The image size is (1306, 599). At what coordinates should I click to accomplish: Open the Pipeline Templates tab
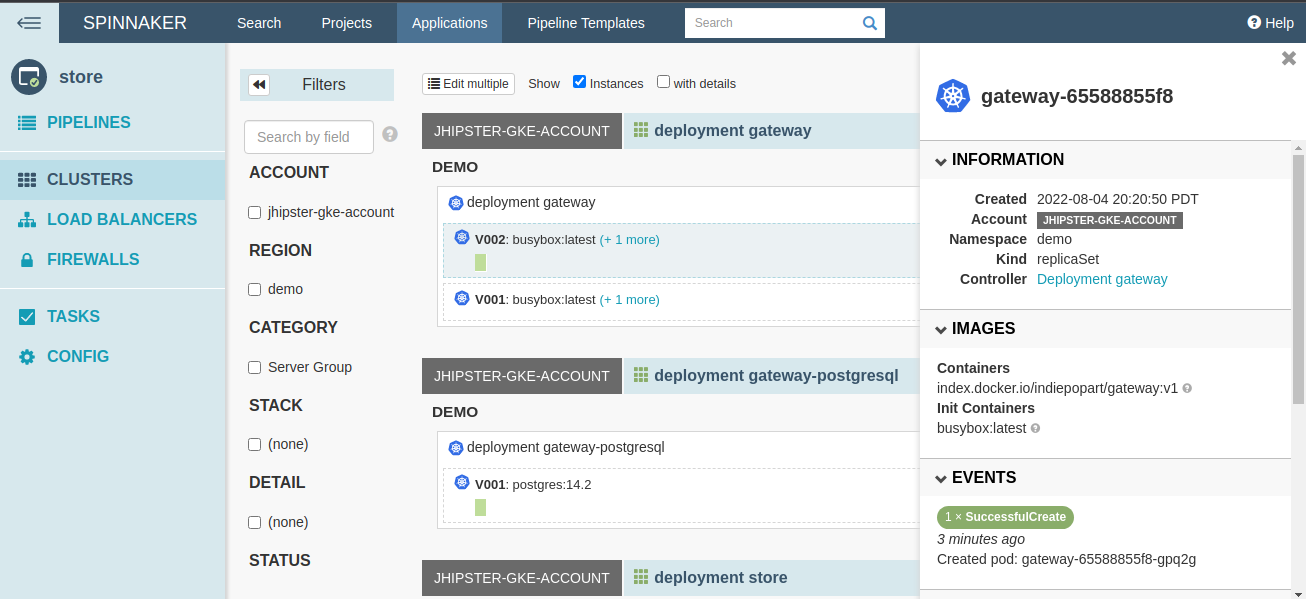click(586, 22)
